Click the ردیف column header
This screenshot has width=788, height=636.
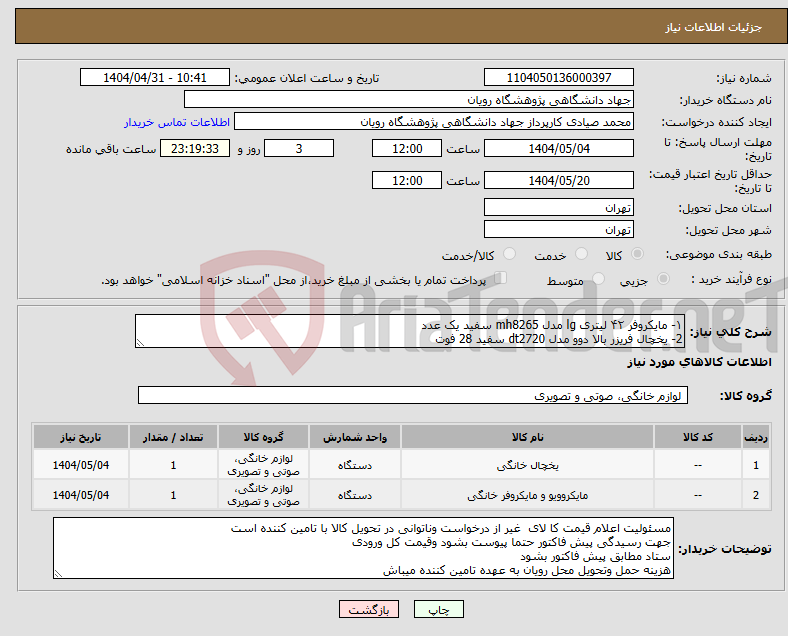755,437
